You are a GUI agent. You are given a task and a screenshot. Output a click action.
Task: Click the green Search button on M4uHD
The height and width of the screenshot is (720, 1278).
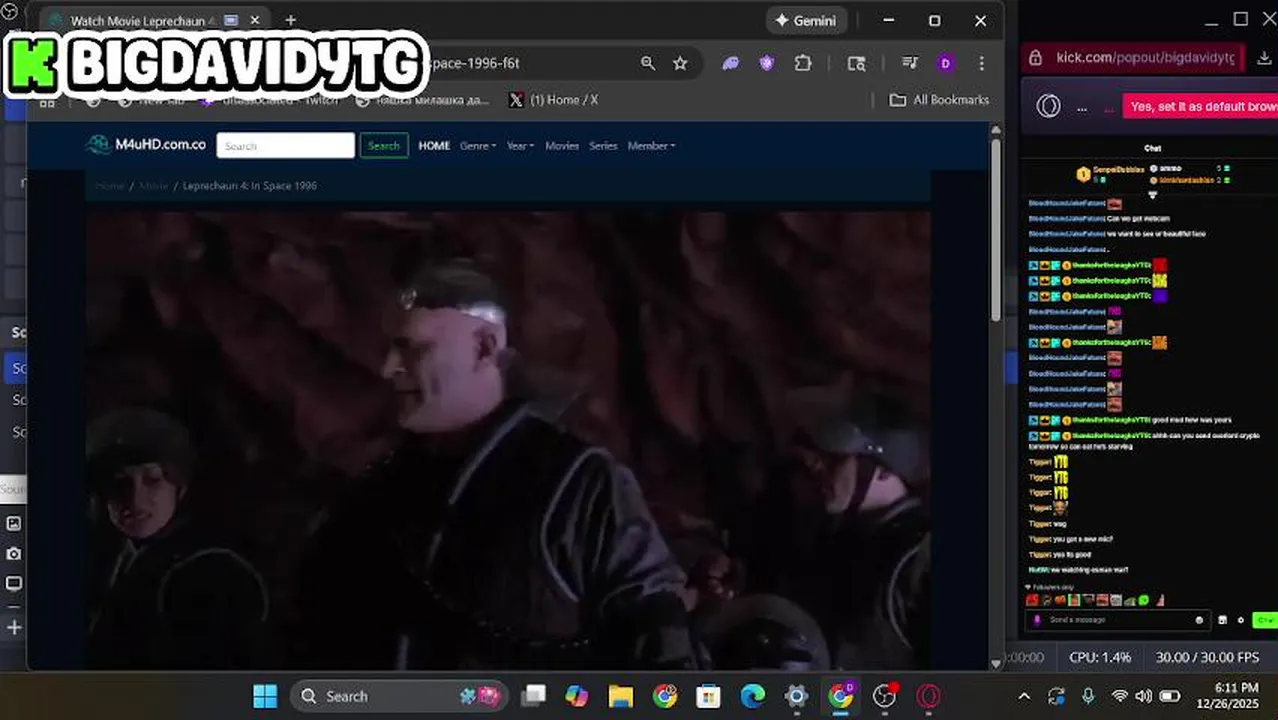point(384,146)
